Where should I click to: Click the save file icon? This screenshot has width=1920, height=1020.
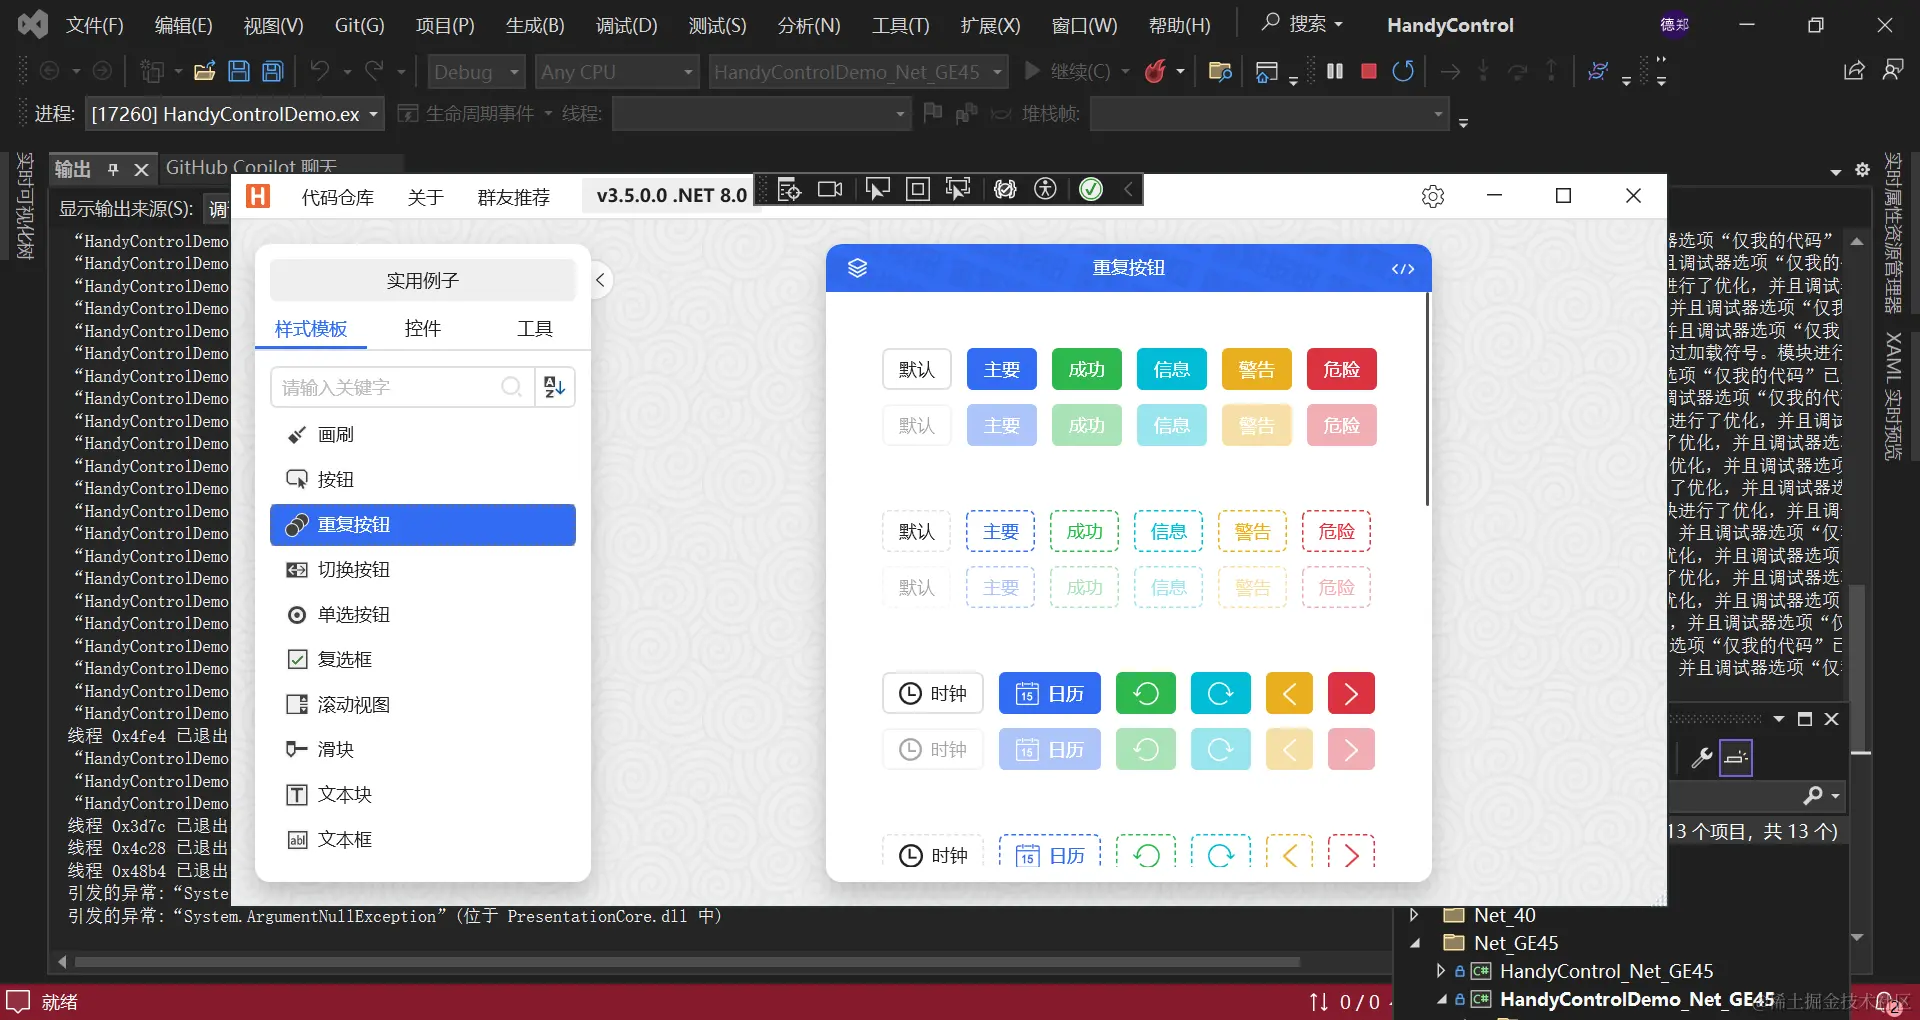coord(239,71)
